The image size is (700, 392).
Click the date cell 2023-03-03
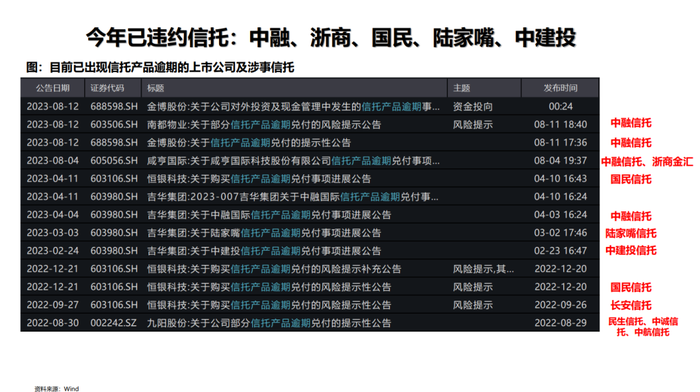(x=53, y=233)
